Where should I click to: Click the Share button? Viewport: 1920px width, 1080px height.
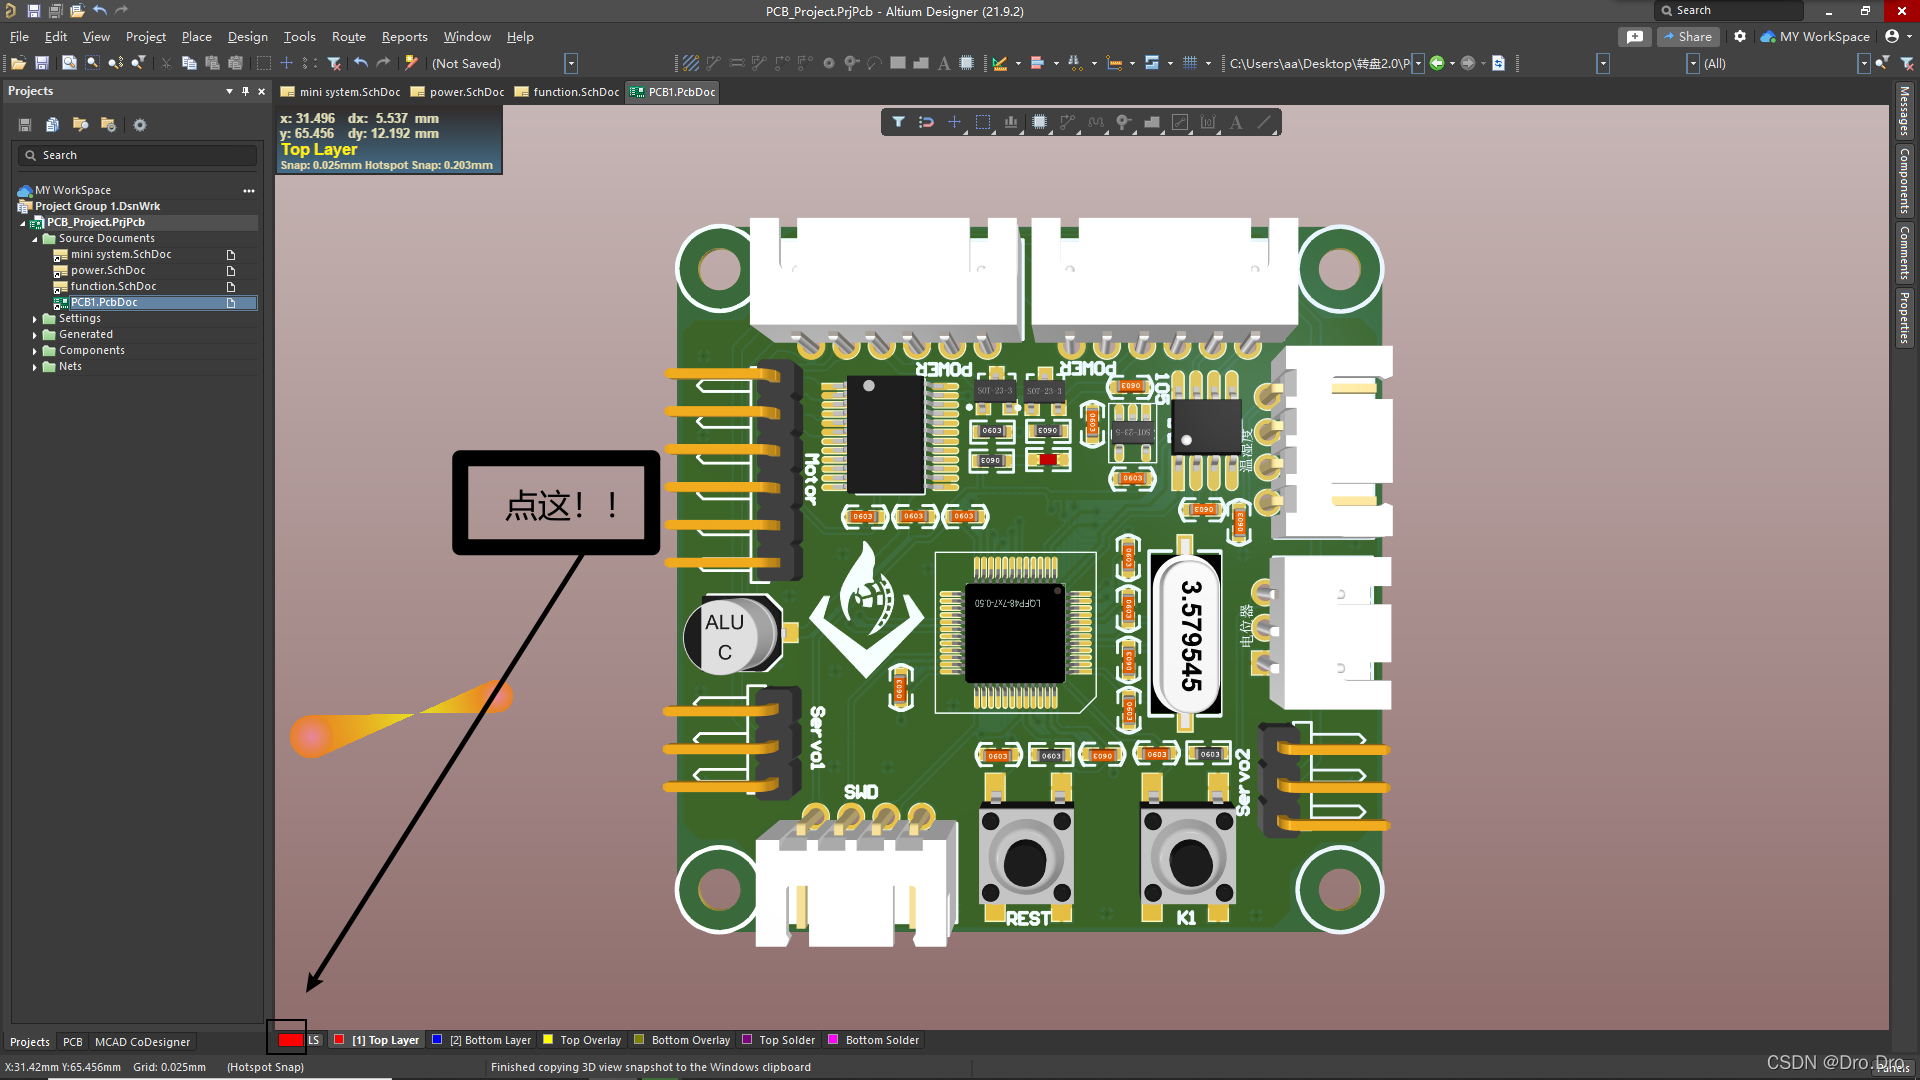point(1688,36)
